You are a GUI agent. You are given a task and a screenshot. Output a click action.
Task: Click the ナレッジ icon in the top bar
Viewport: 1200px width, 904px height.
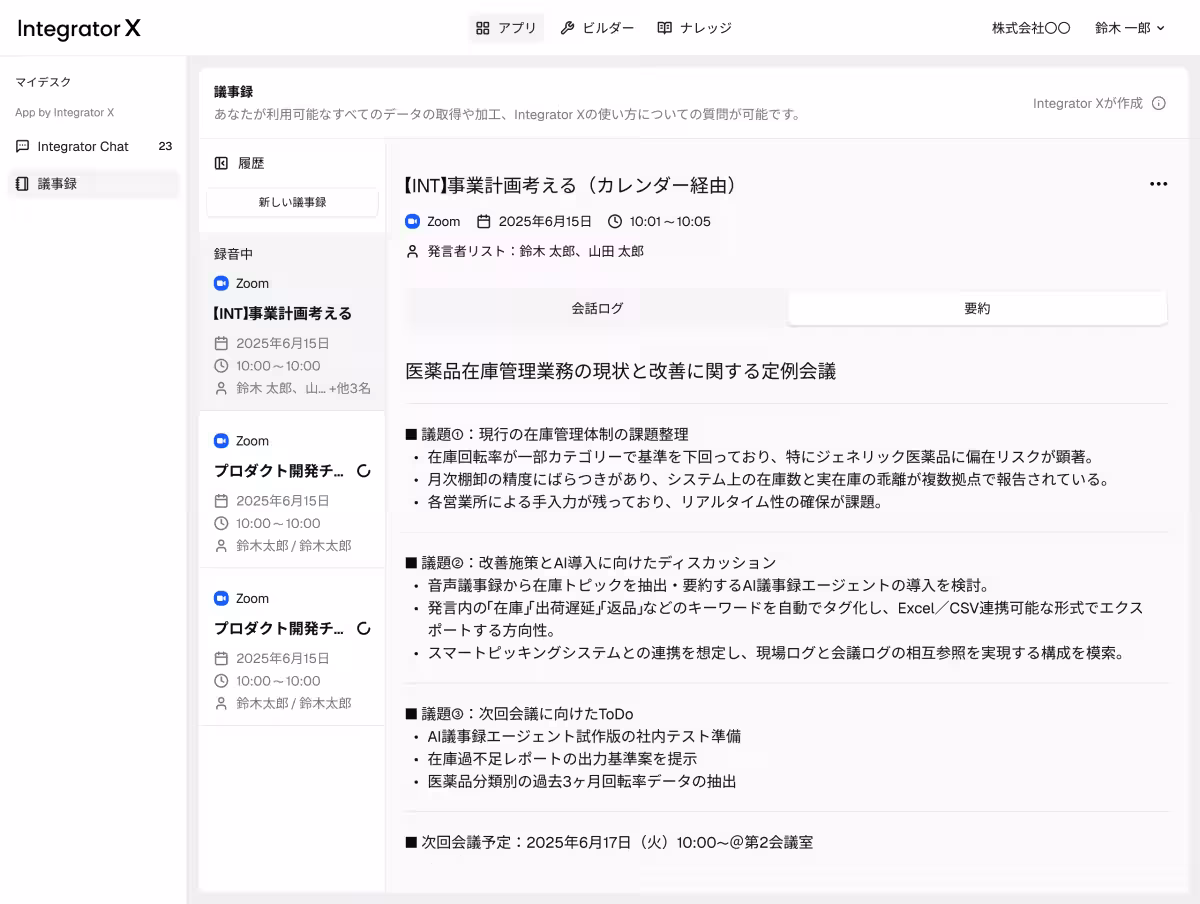(663, 27)
